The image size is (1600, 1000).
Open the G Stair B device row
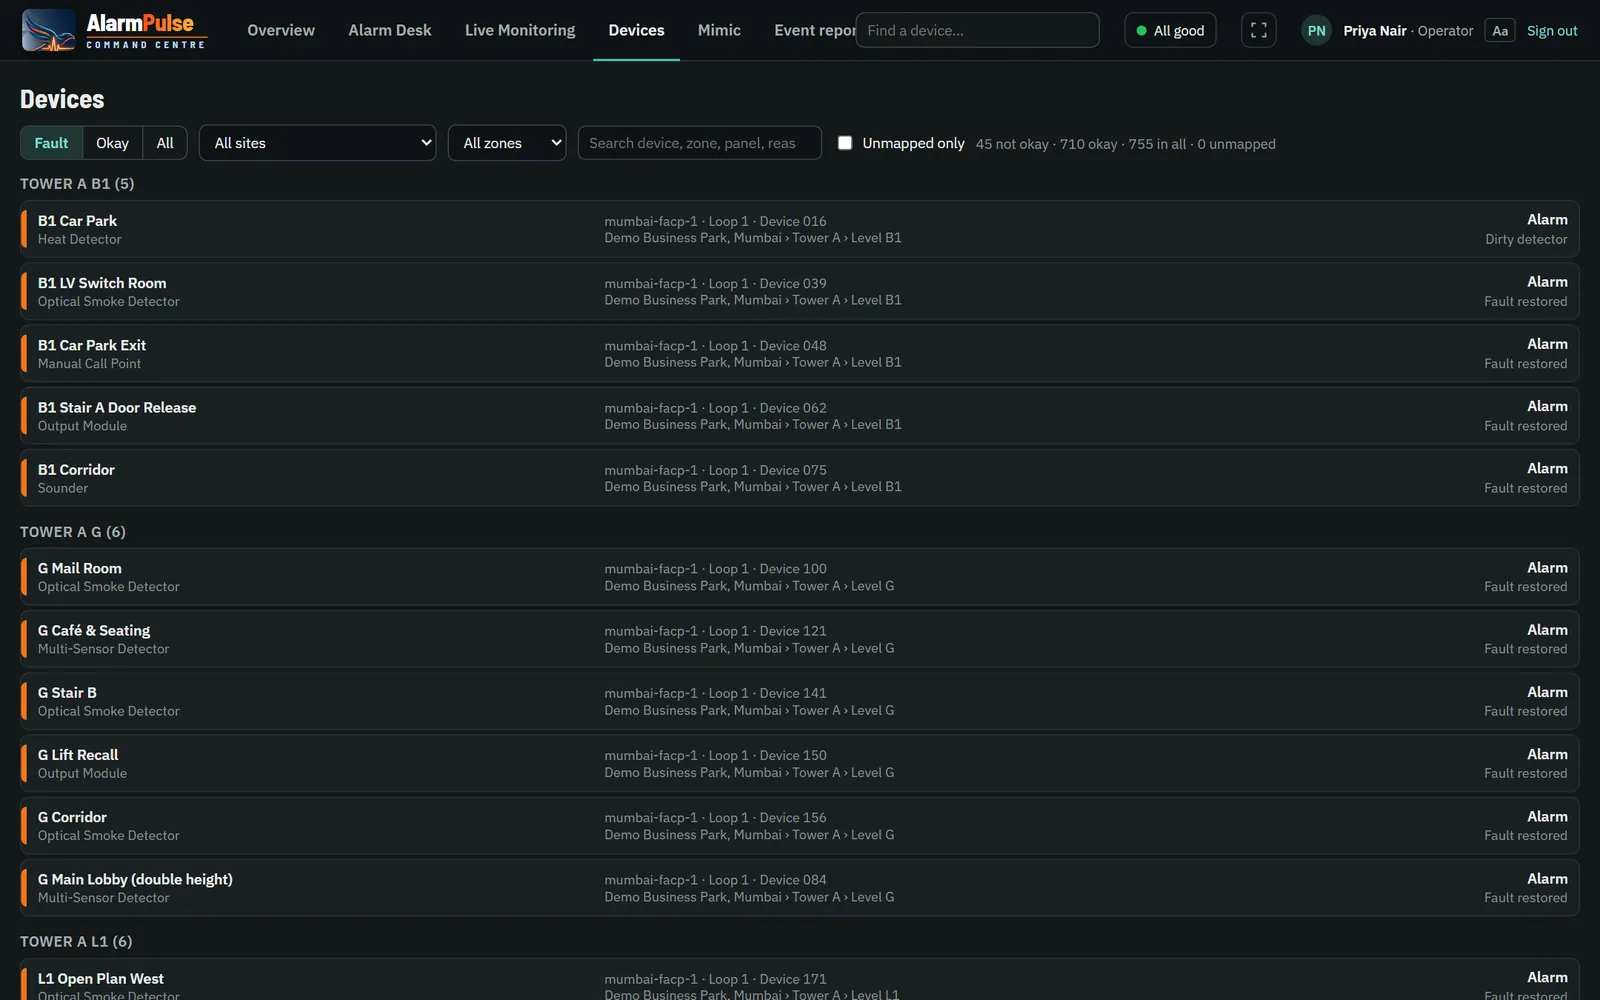click(x=800, y=701)
